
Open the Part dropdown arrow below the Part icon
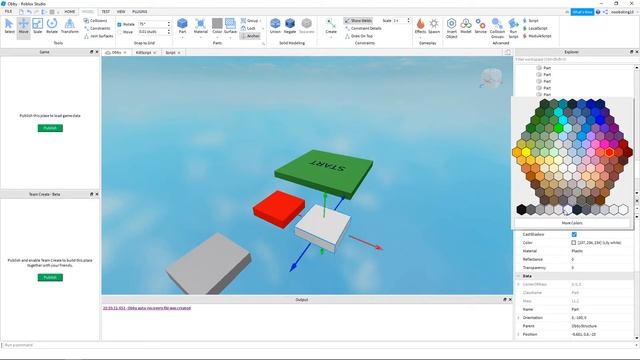(182, 38)
